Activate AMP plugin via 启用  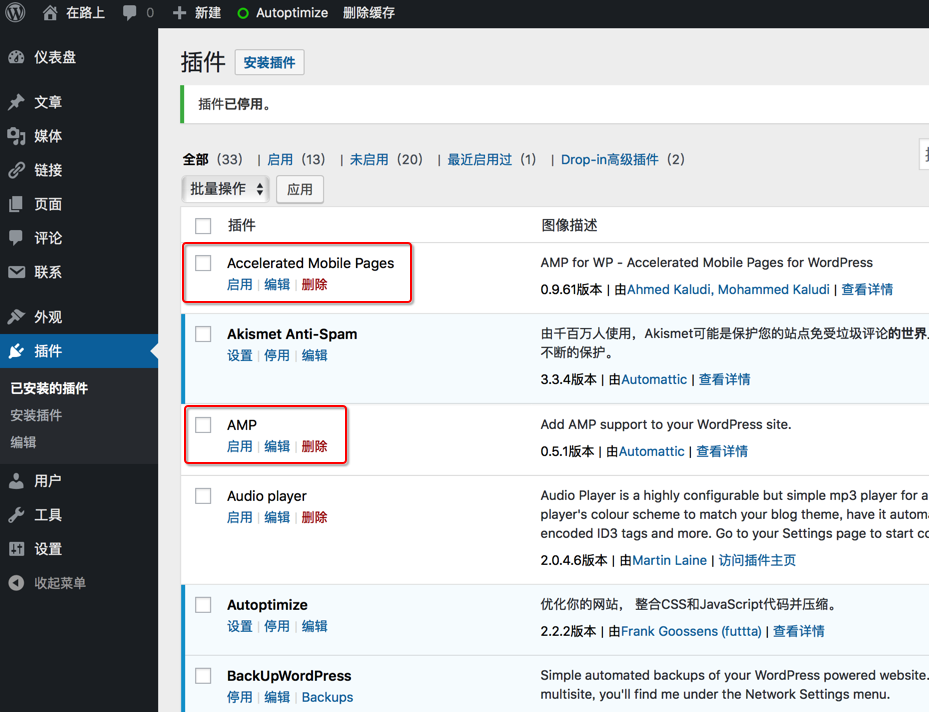240,446
